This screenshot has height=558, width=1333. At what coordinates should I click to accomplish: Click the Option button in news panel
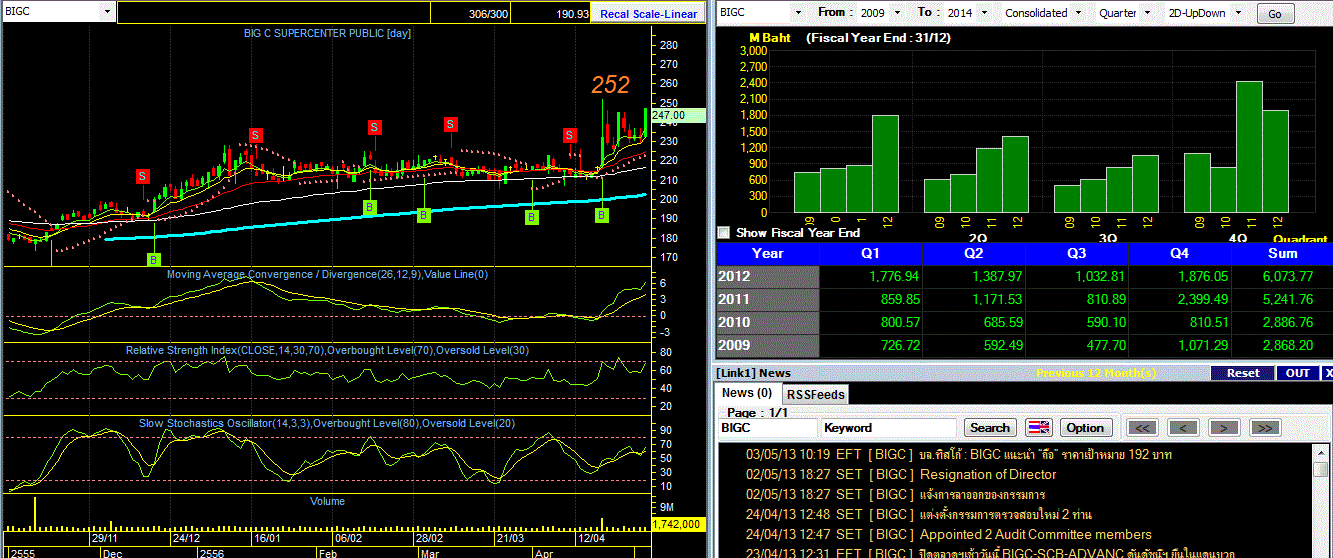tap(1085, 427)
